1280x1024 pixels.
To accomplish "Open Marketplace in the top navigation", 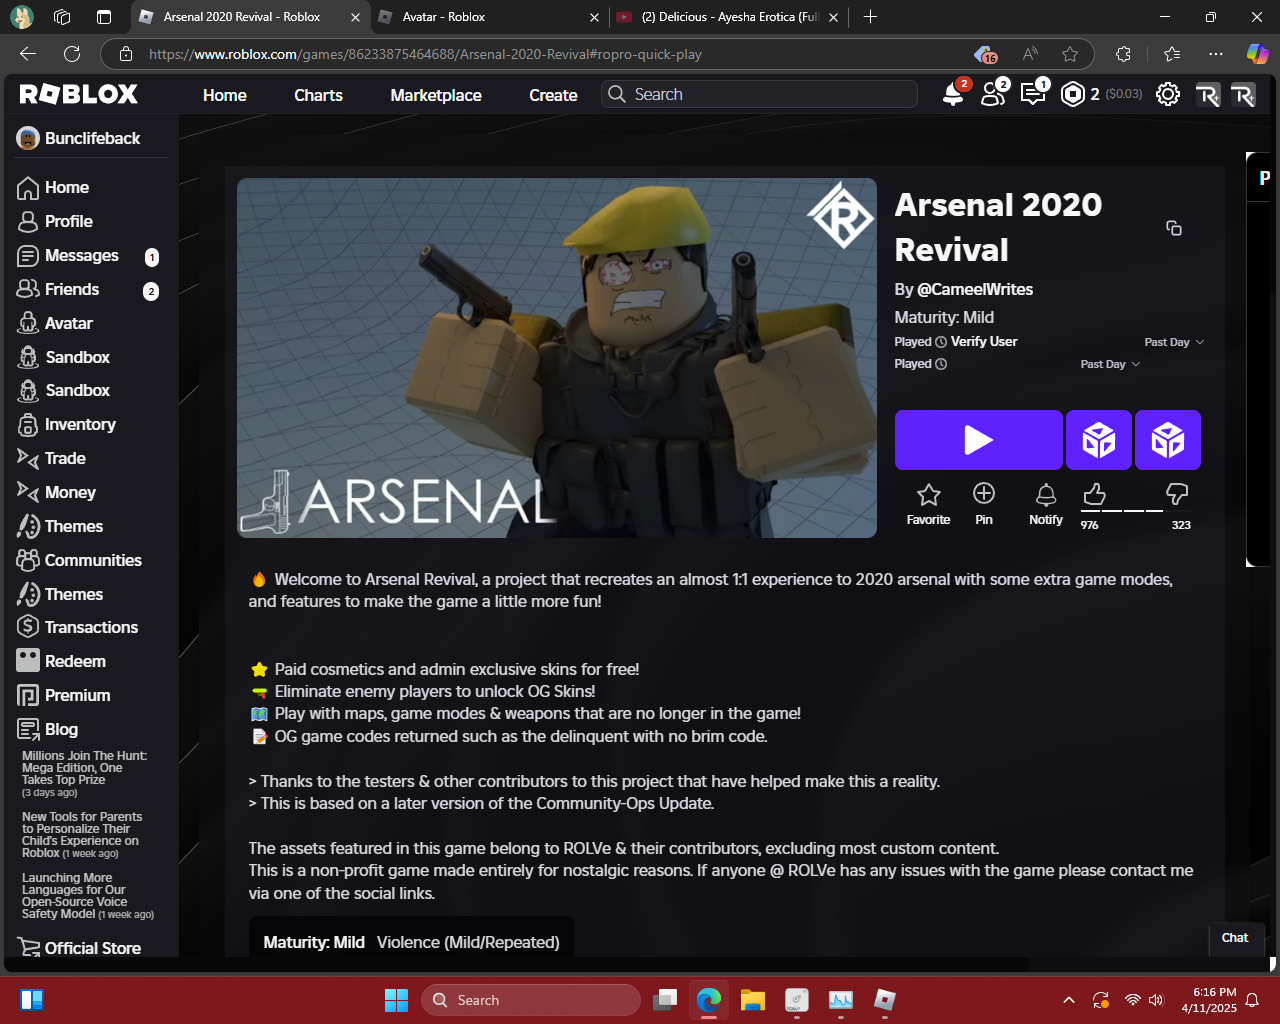I will [x=436, y=95].
